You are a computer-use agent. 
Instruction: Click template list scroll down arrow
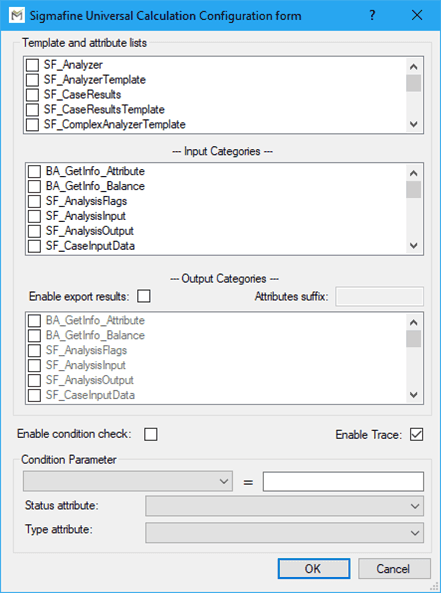click(413, 124)
